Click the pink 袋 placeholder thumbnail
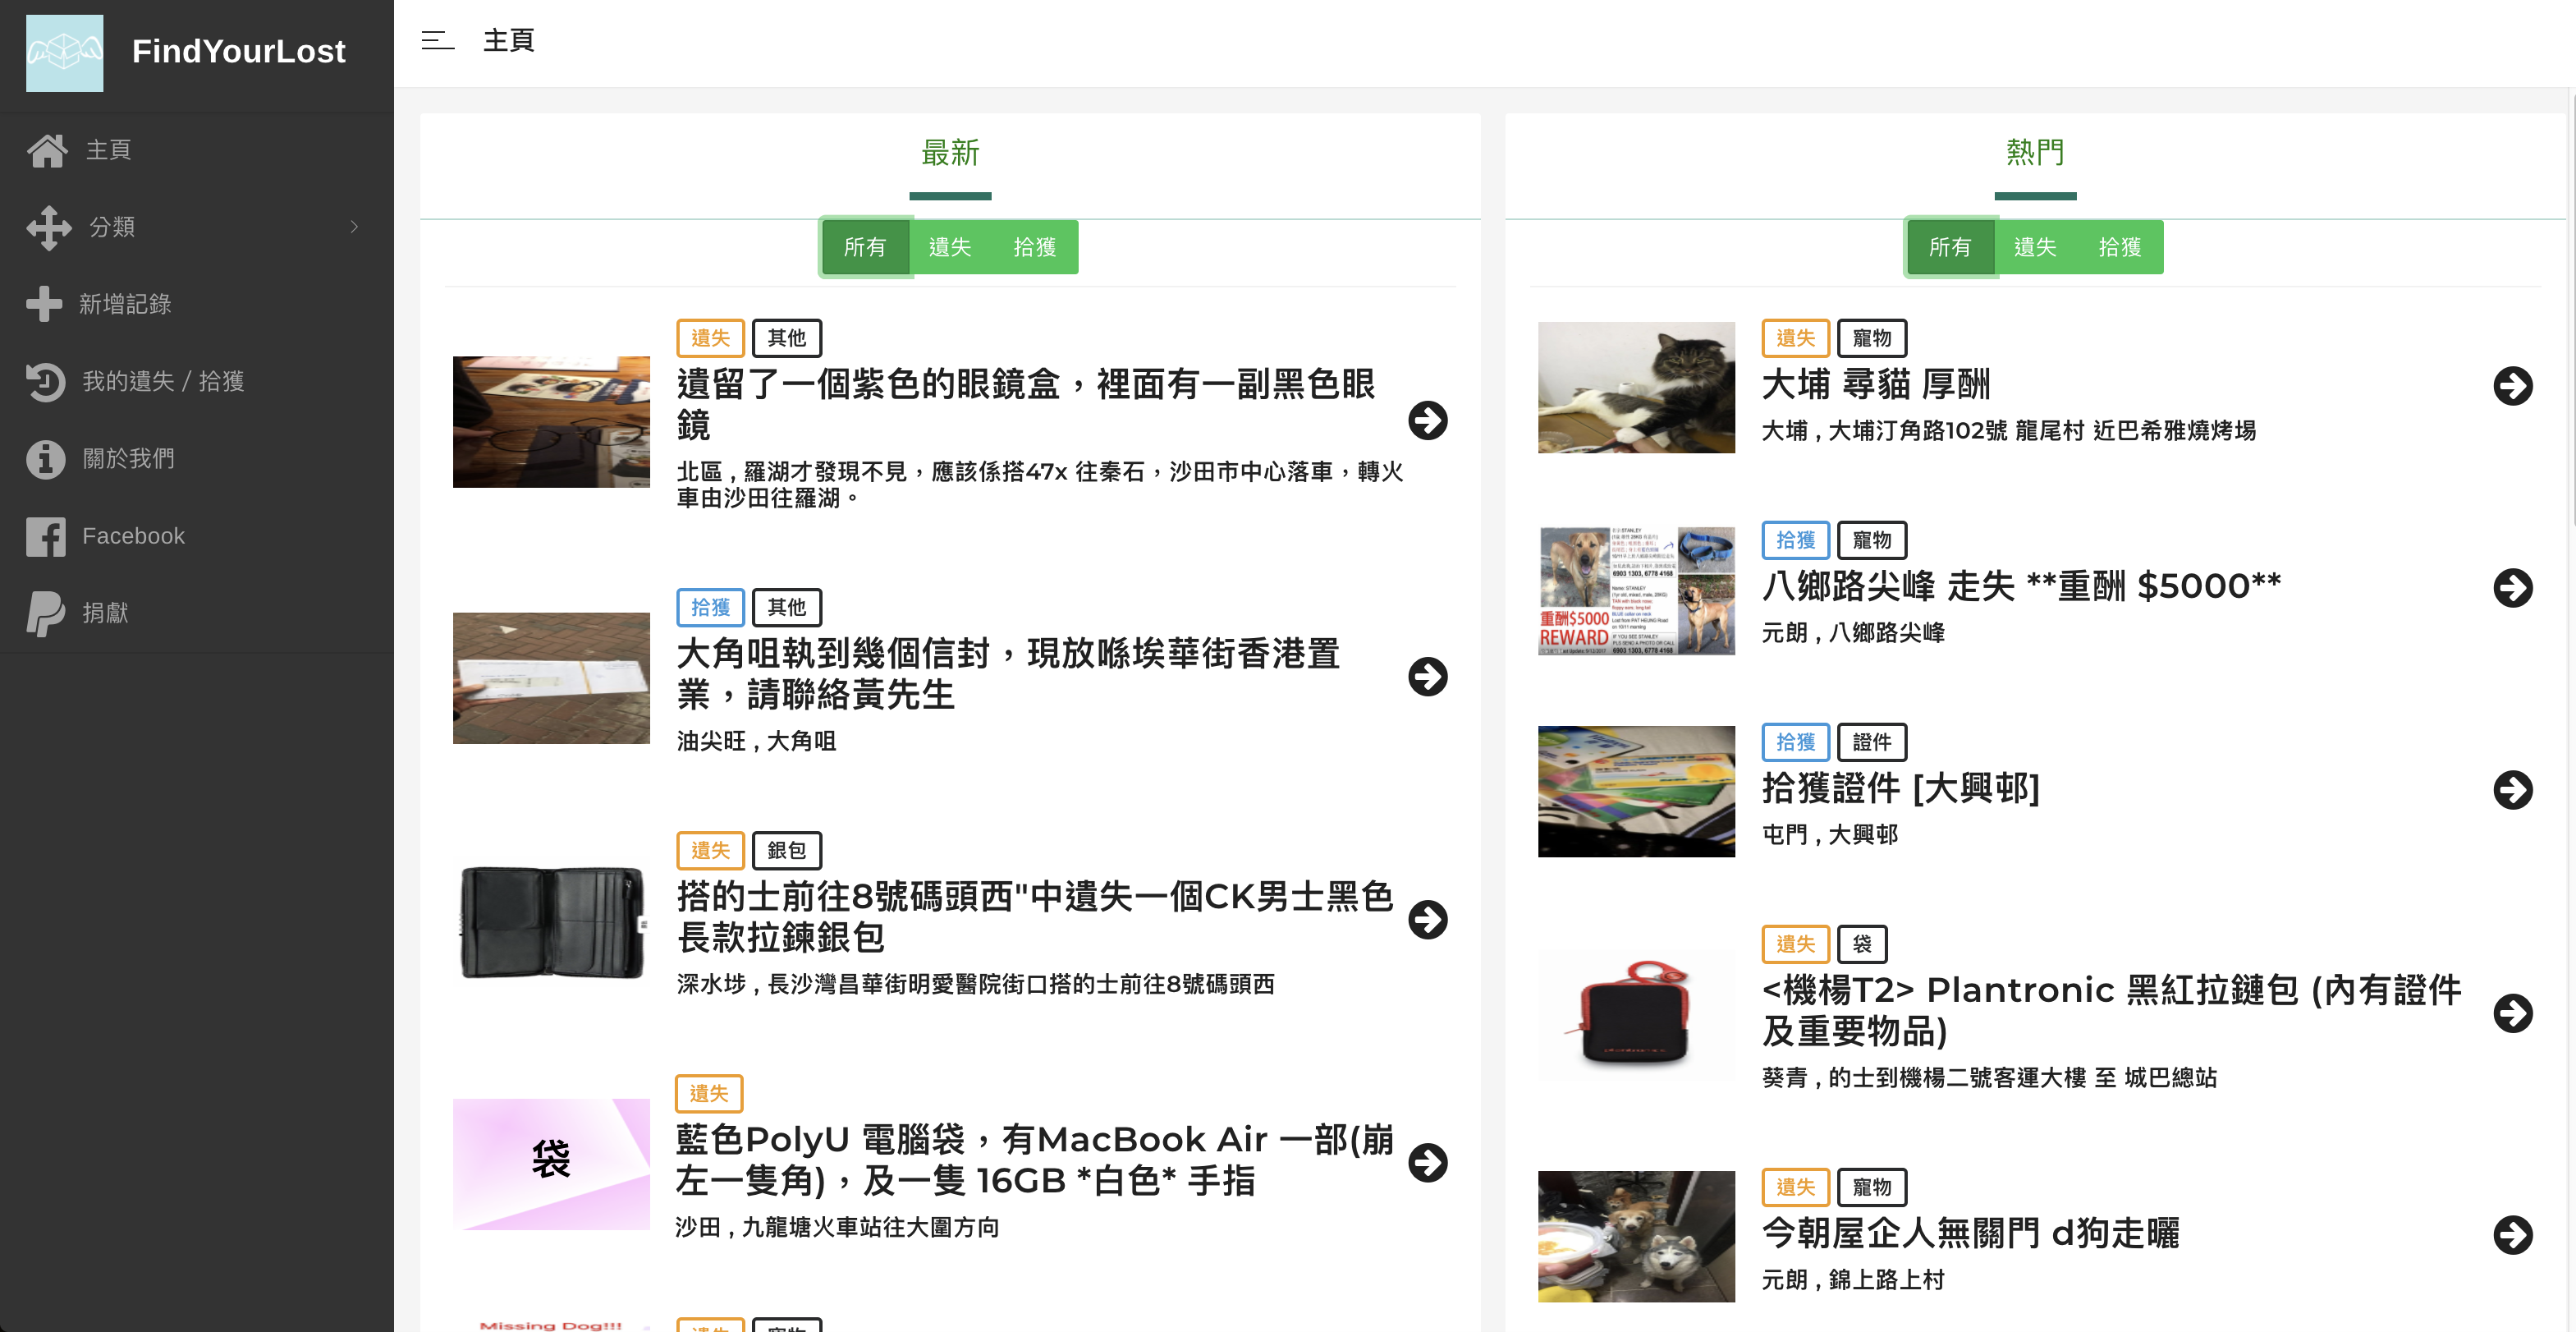 tap(551, 1164)
